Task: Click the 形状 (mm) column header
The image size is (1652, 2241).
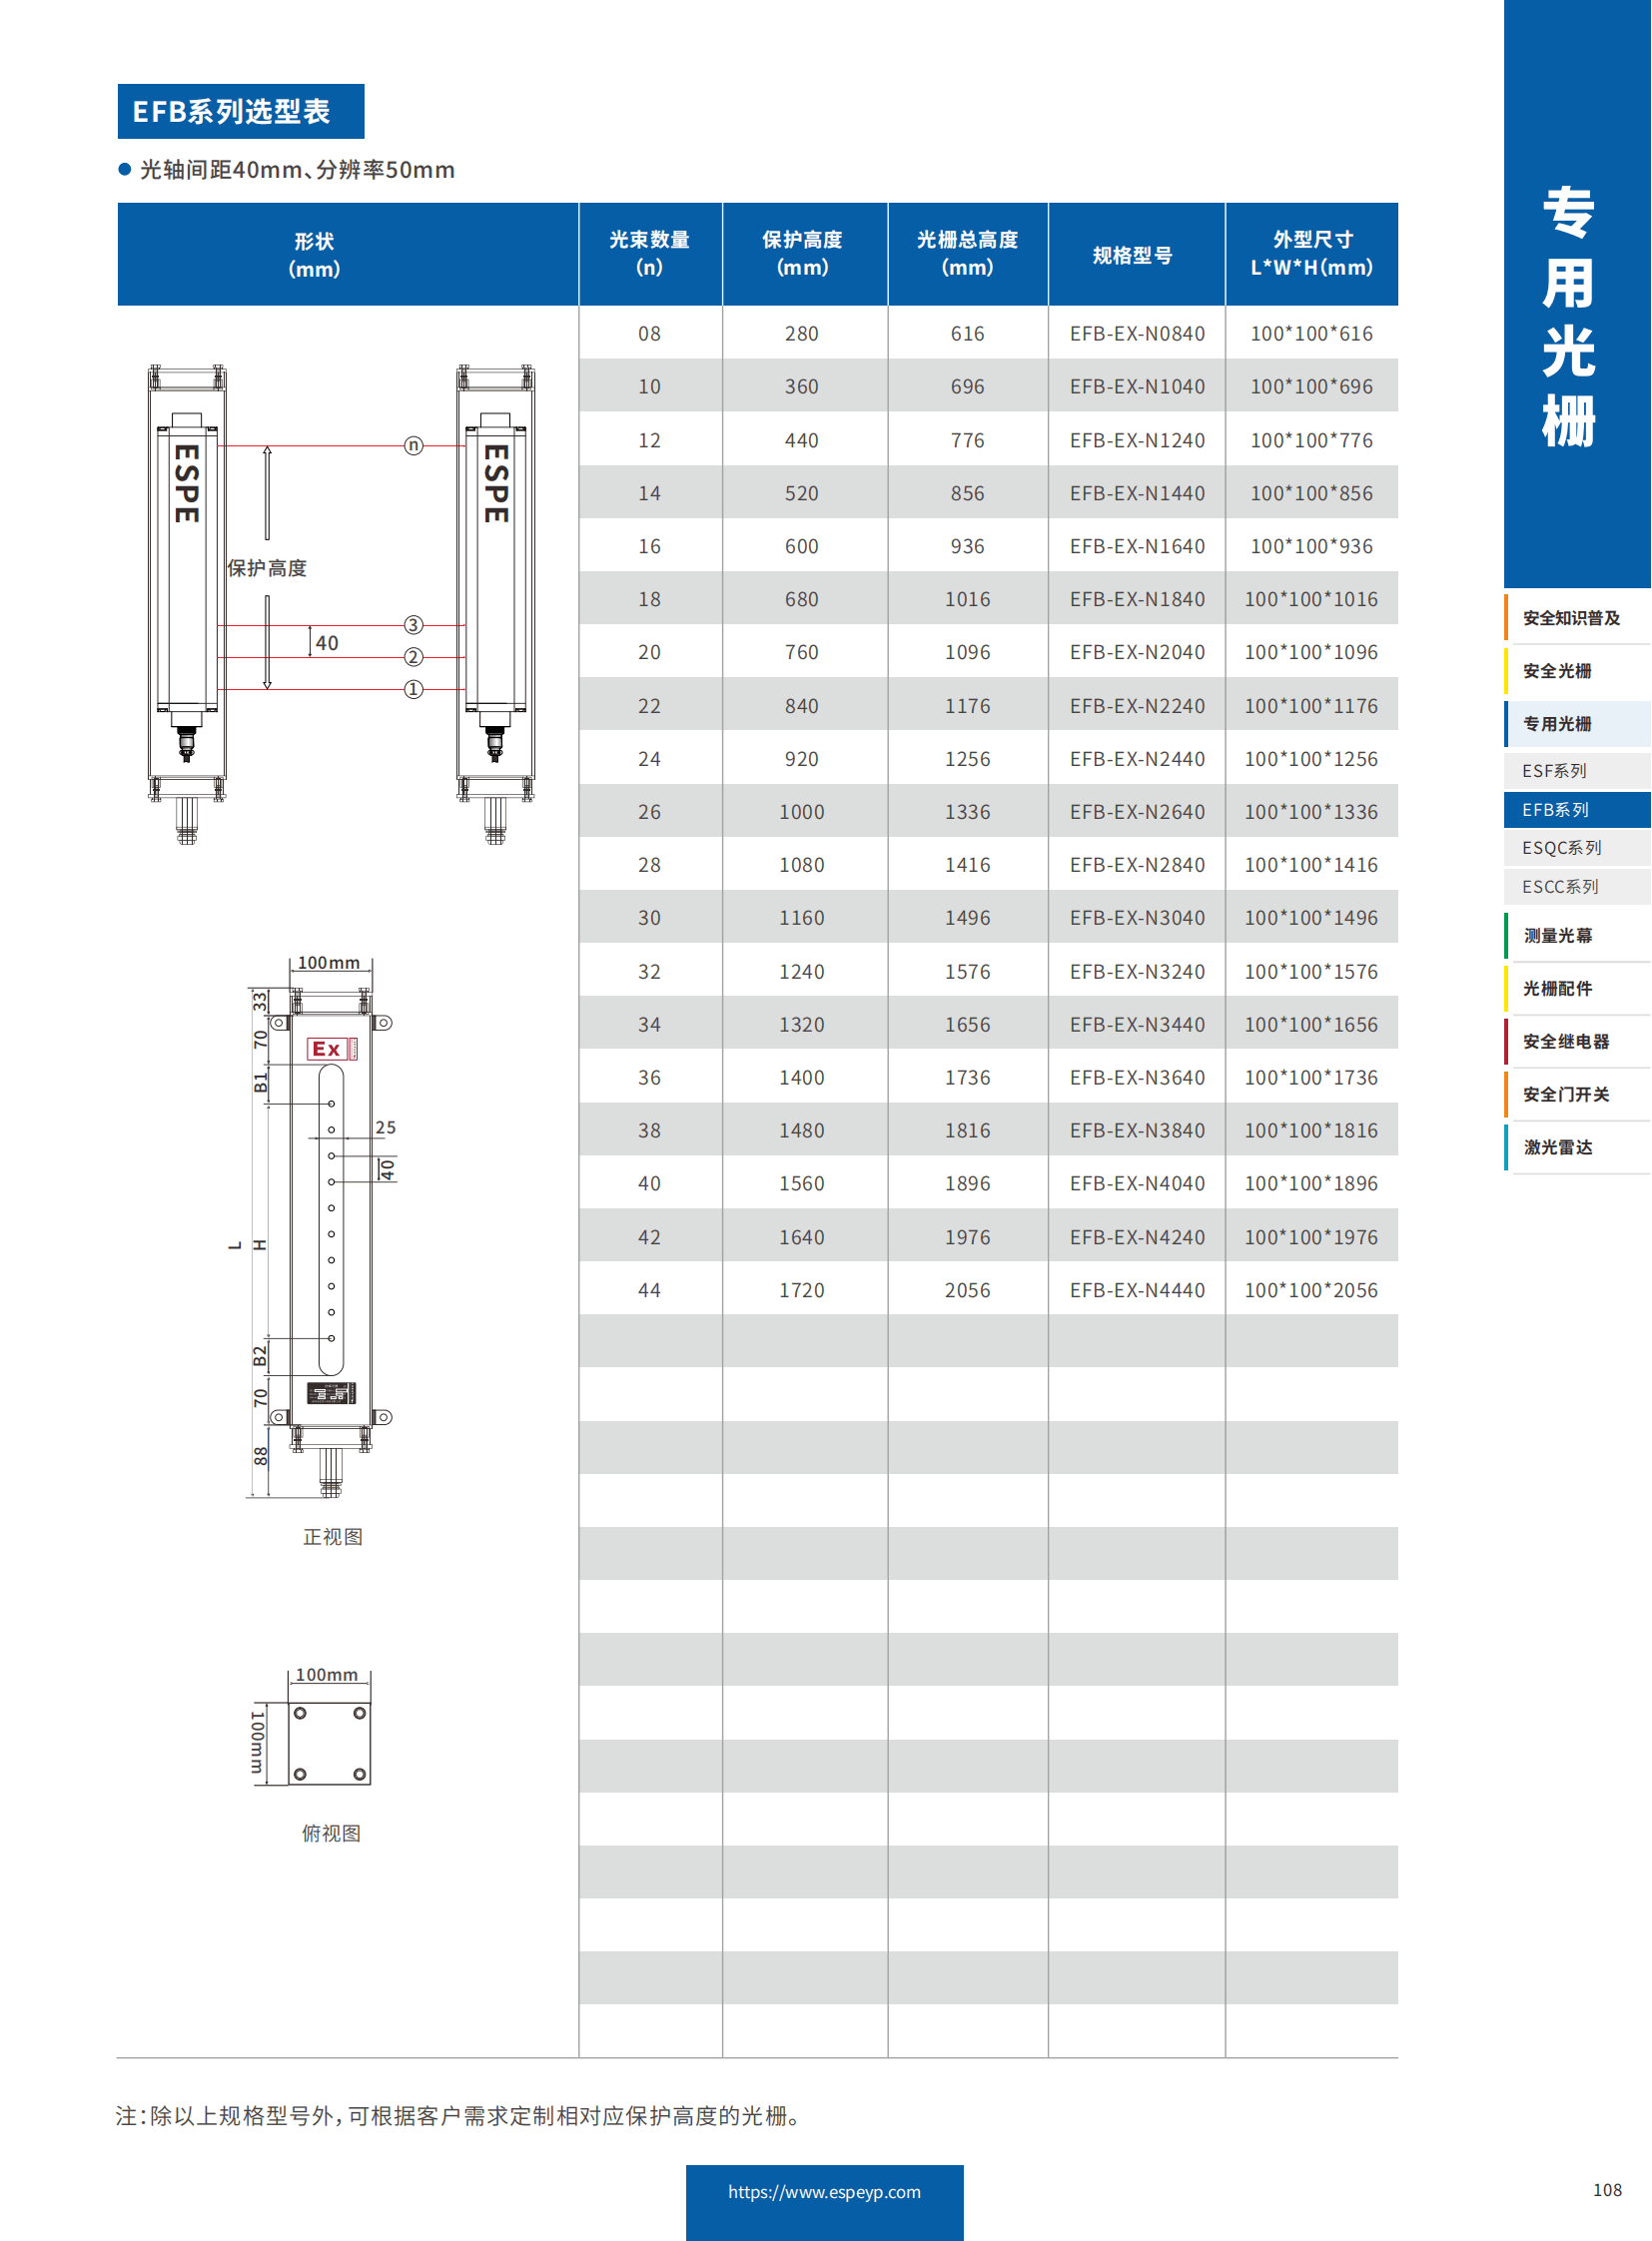Action: tap(348, 254)
